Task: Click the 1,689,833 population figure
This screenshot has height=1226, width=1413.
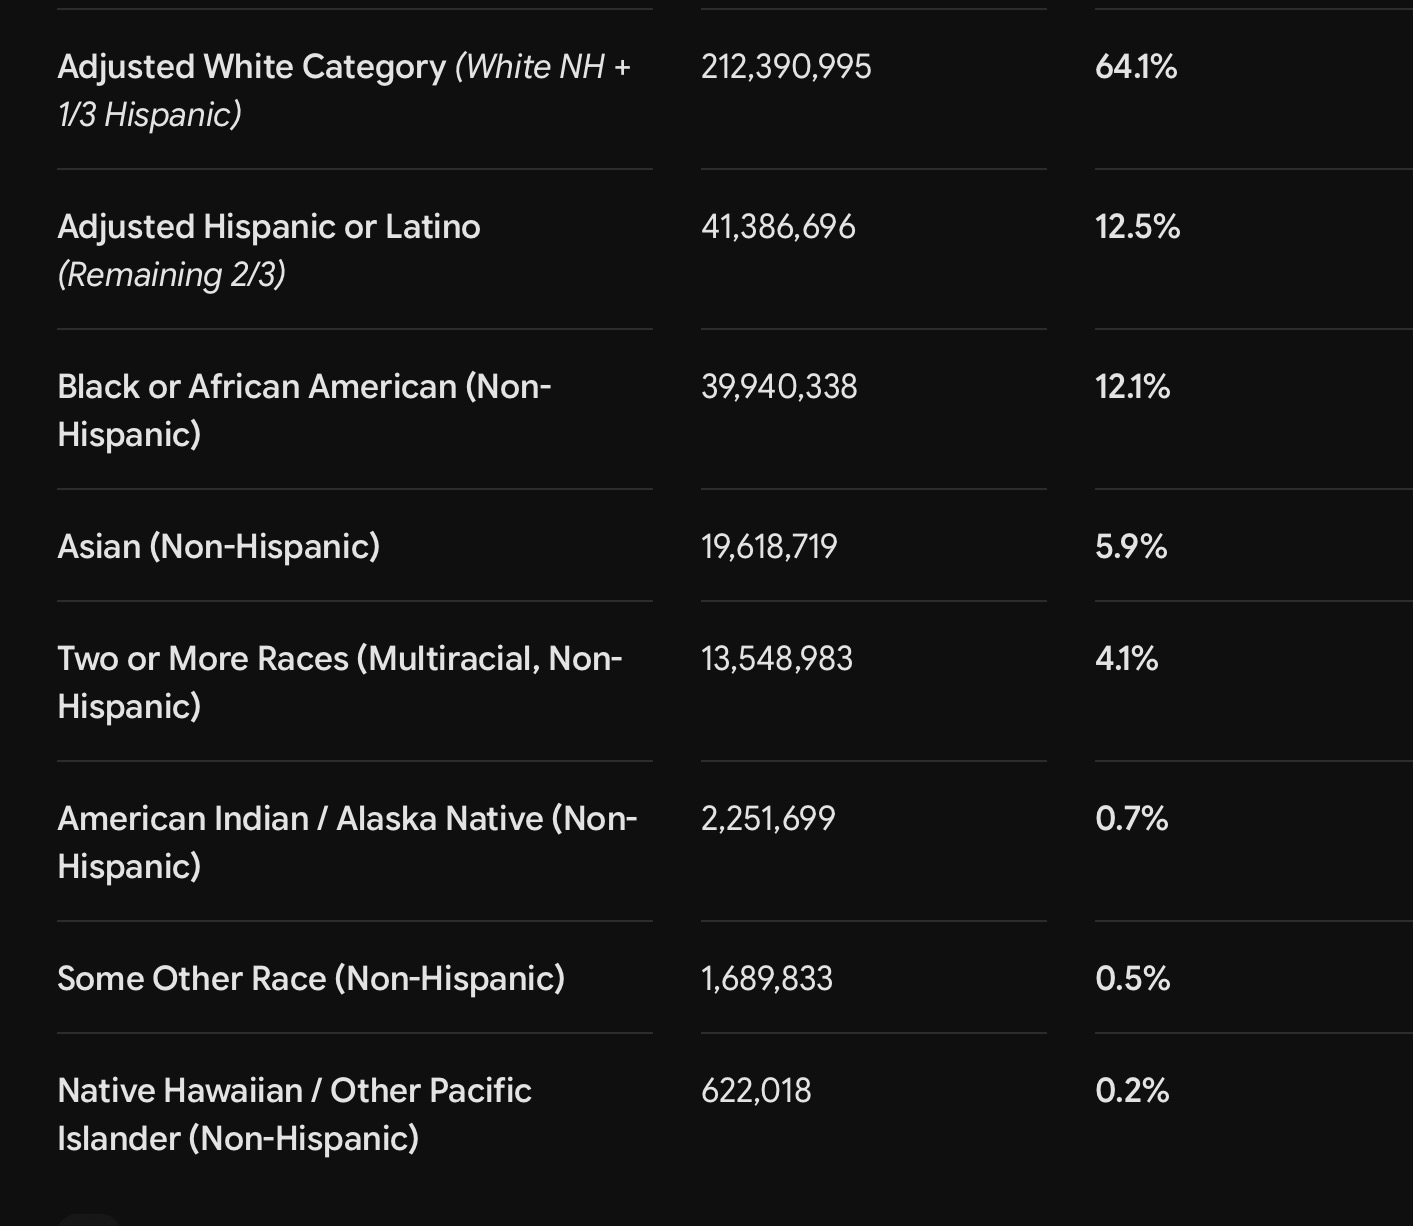Action: pyautogui.click(x=767, y=979)
